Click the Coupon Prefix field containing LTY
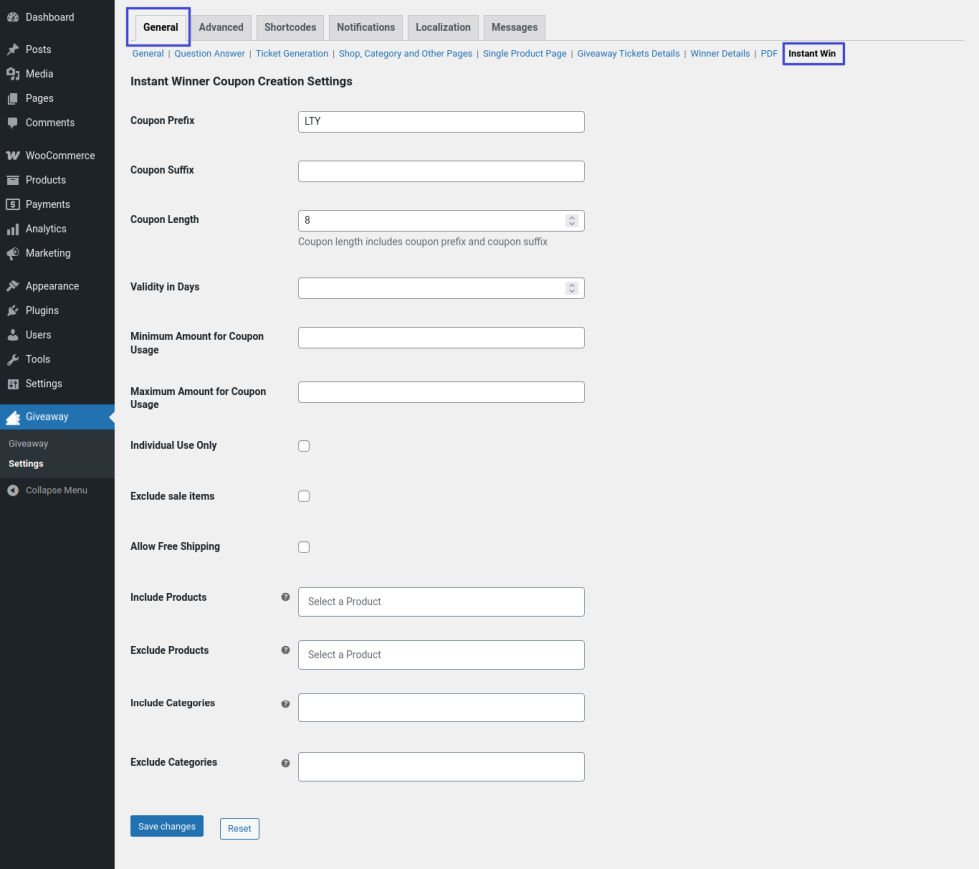The image size is (979, 869). [x=441, y=122]
